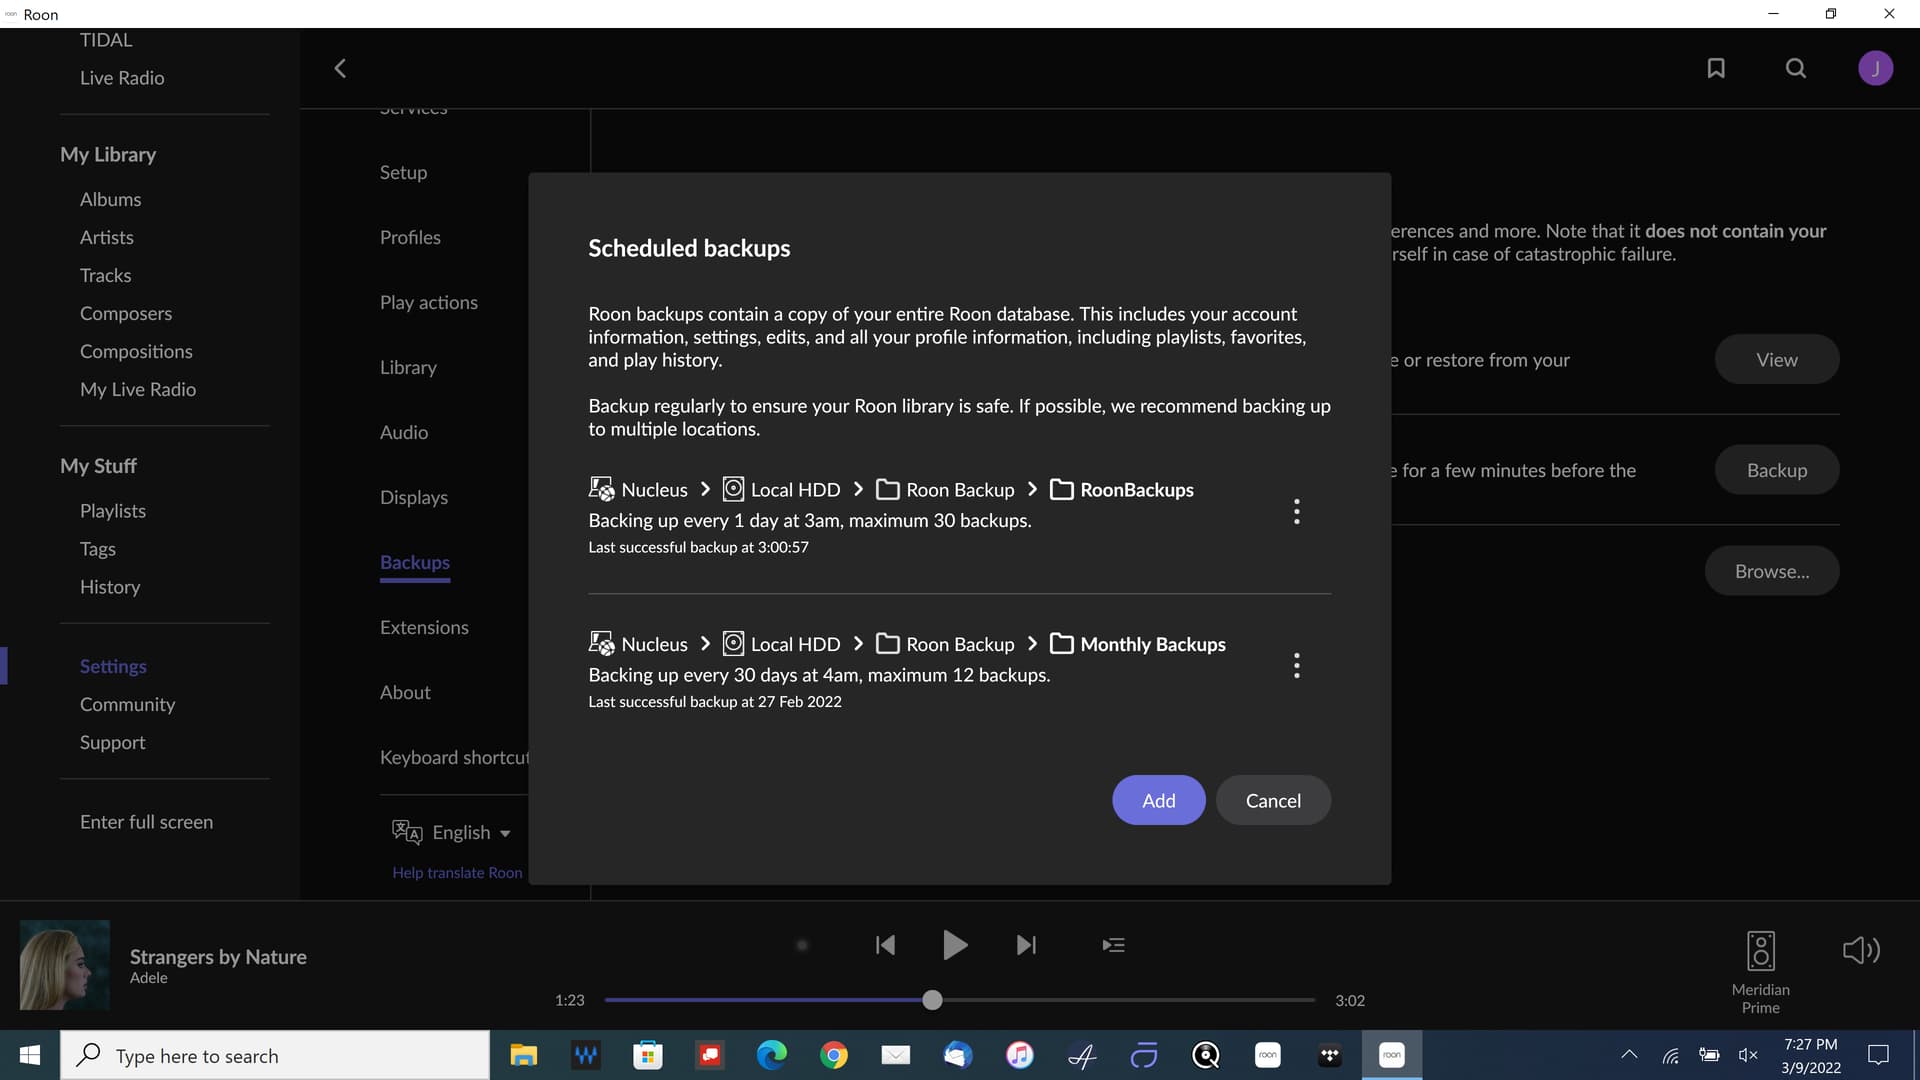1920x1080 pixels.
Task: Open Playlists under My Stuff
Action: click(x=113, y=510)
